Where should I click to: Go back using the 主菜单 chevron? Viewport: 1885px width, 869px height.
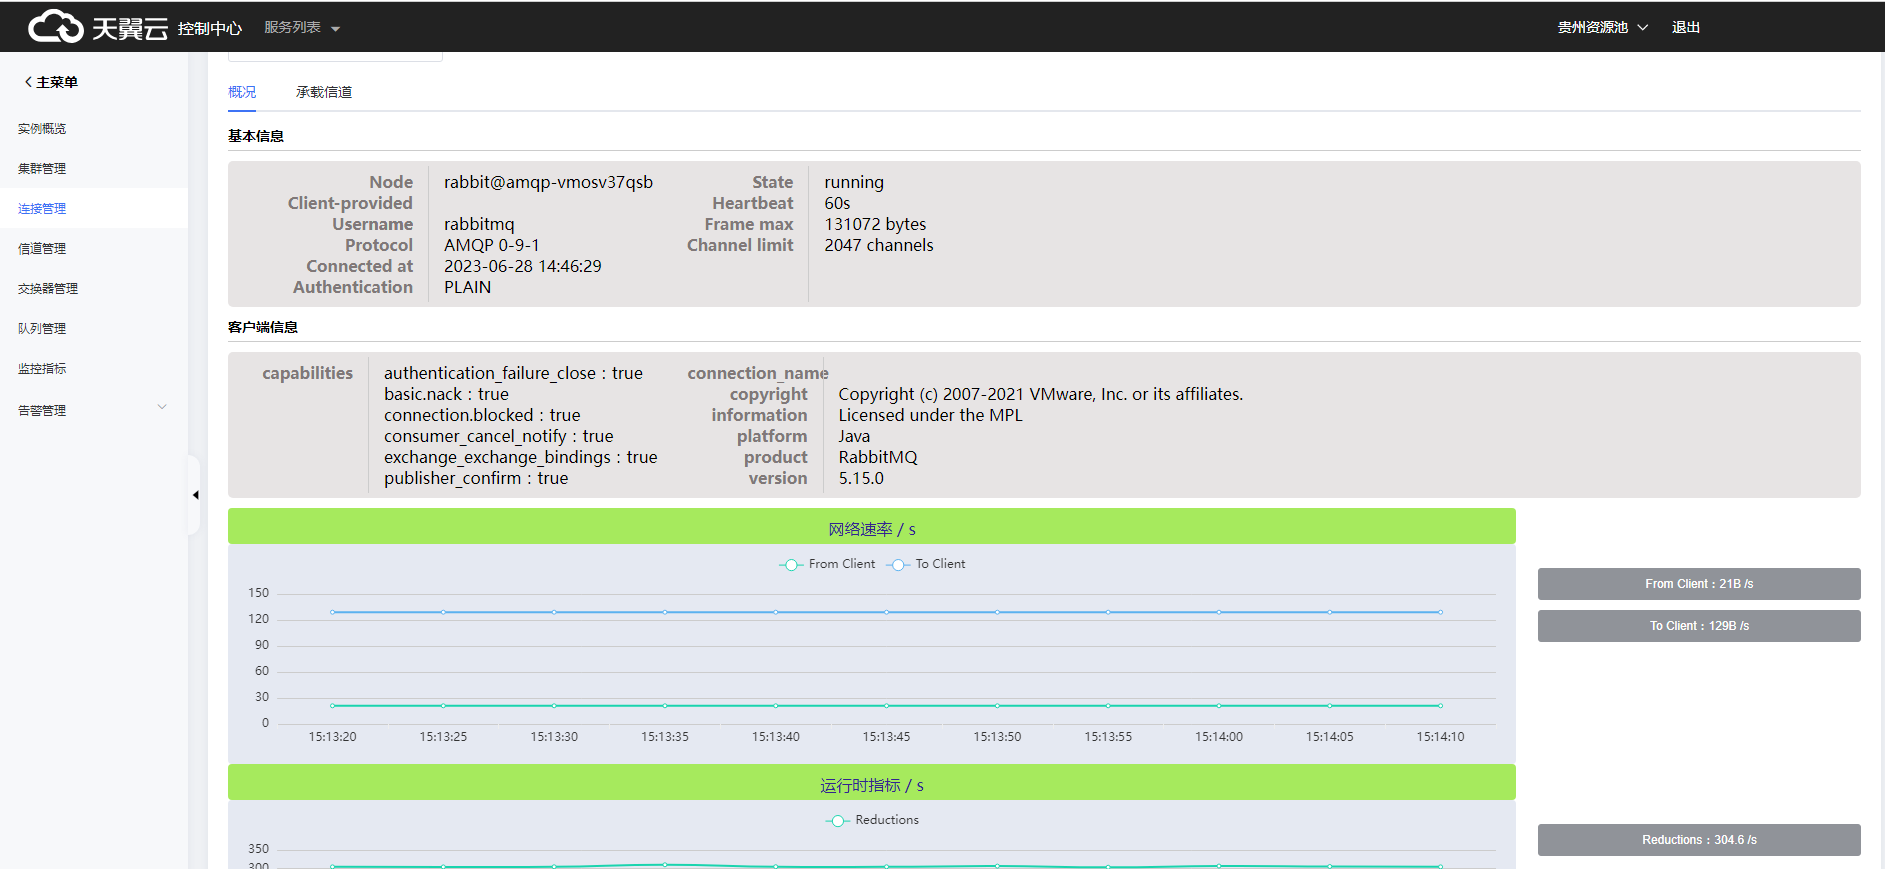(x=28, y=82)
